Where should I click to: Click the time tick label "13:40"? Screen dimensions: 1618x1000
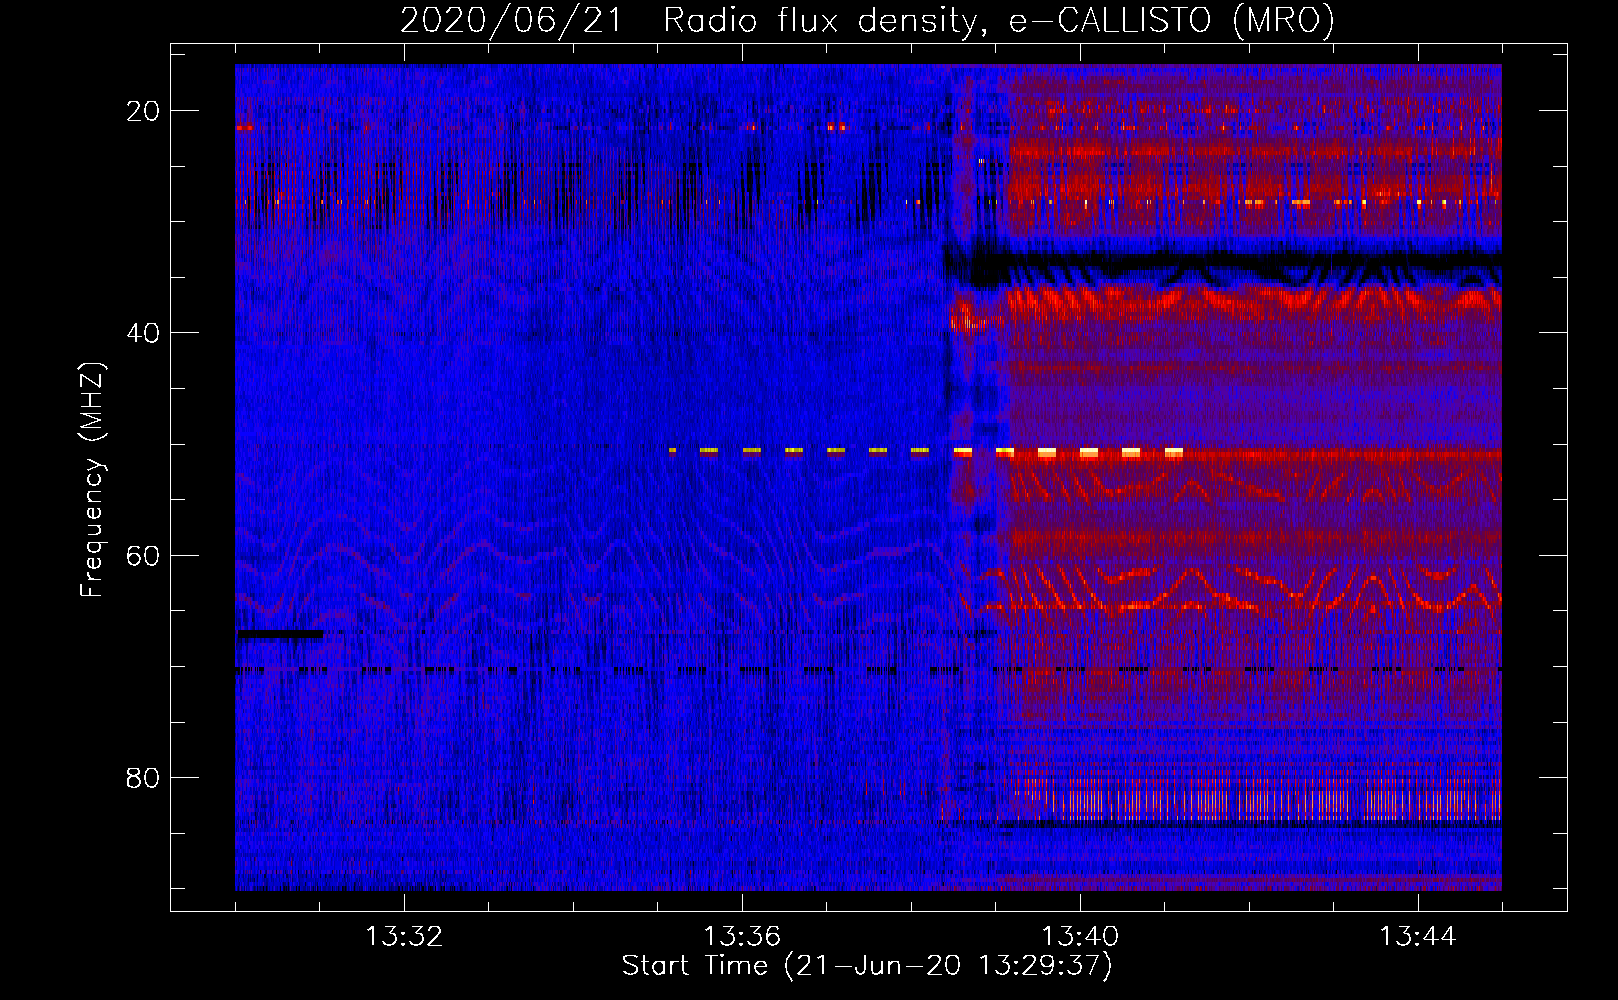(1080, 937)
